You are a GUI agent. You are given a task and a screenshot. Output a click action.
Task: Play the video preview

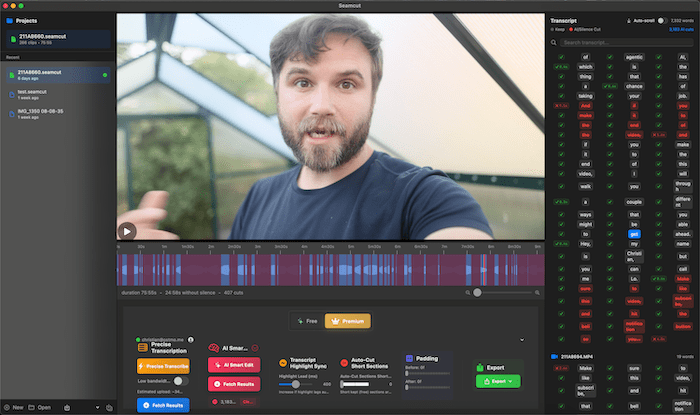tap(126, 231)
